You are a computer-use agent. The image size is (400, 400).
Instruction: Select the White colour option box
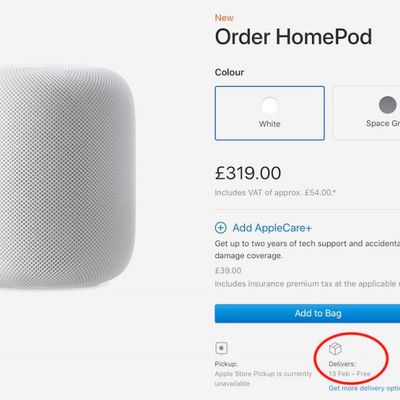(270, 113)
